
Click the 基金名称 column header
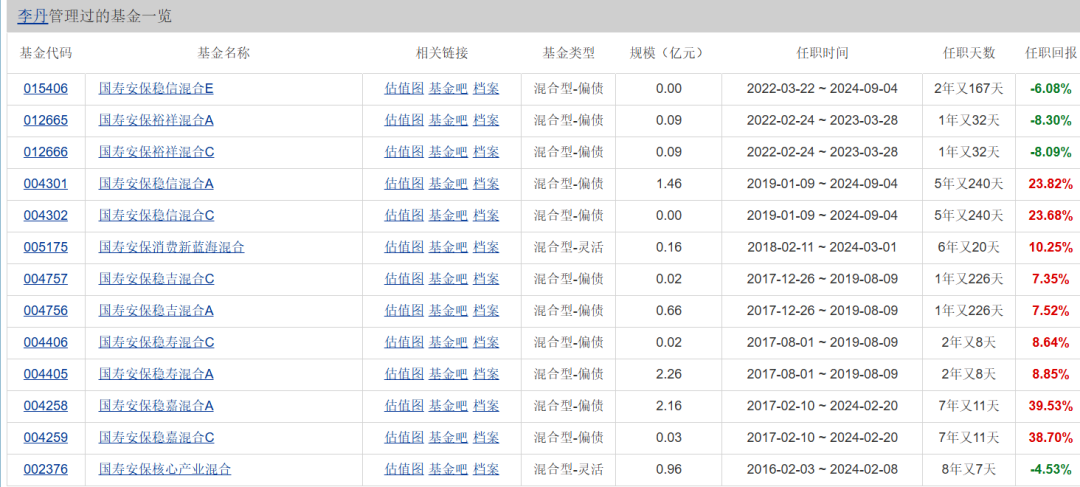point(224,53)
